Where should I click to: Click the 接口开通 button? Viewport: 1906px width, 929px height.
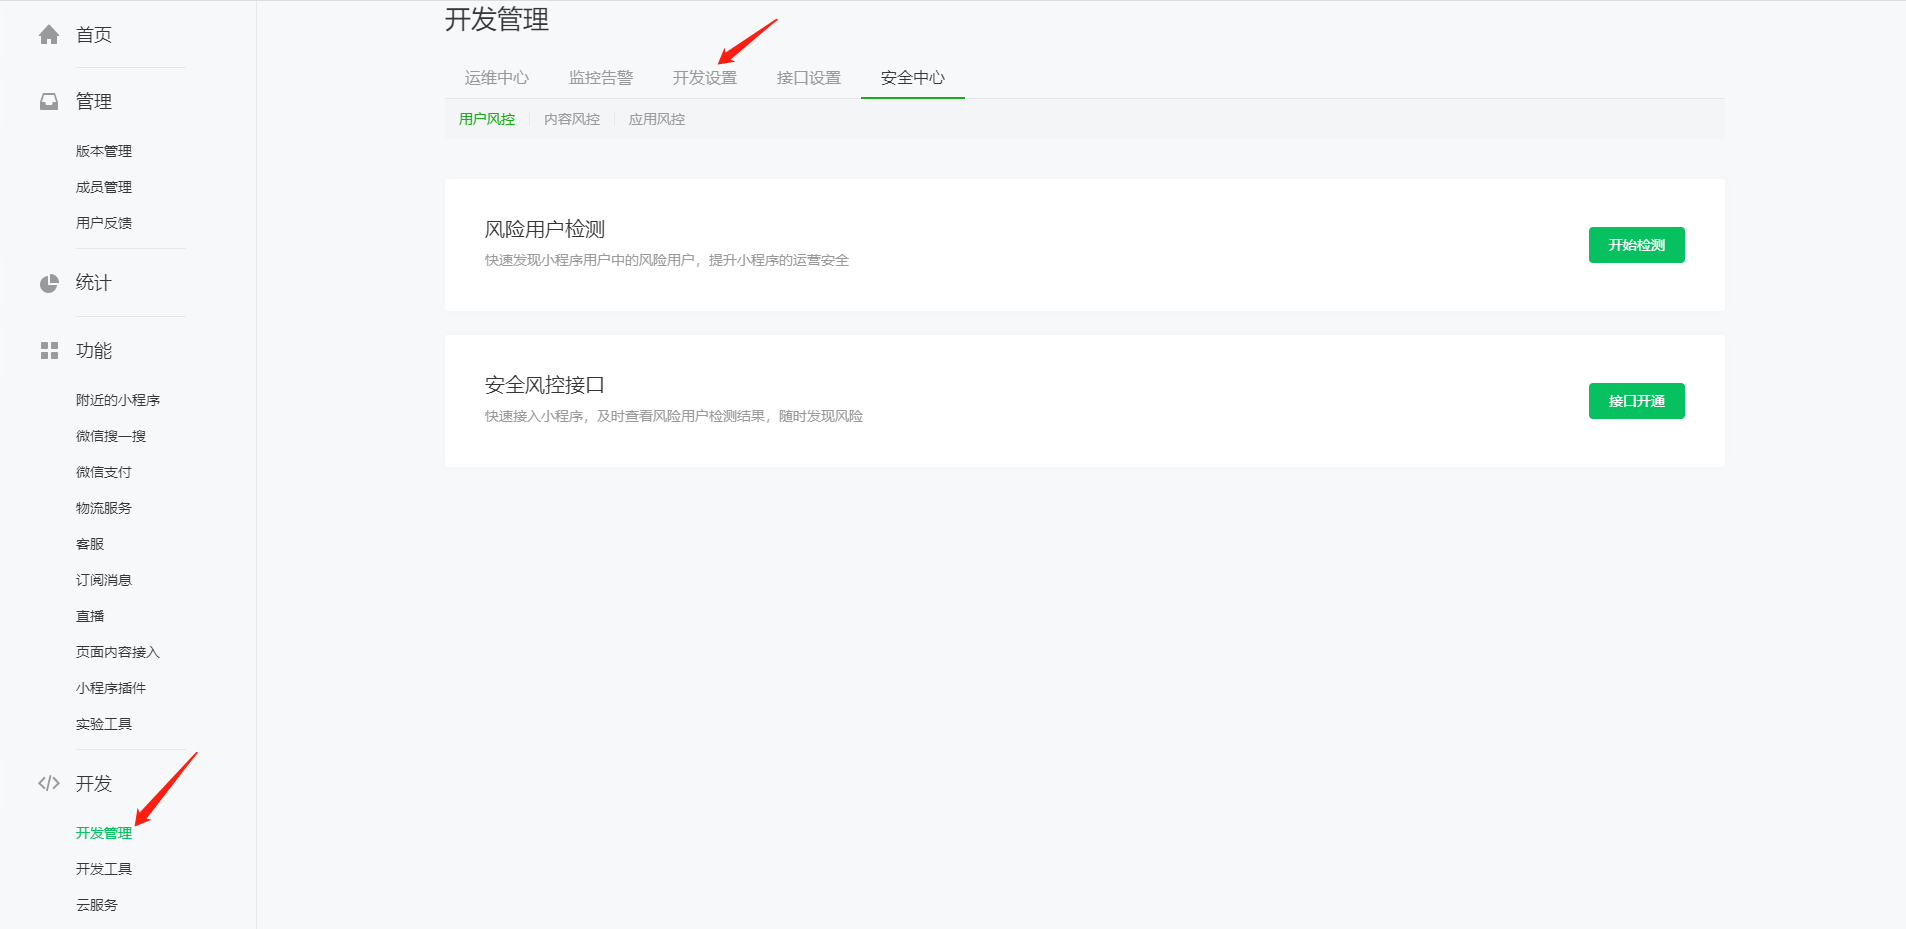pos(1637,401)
